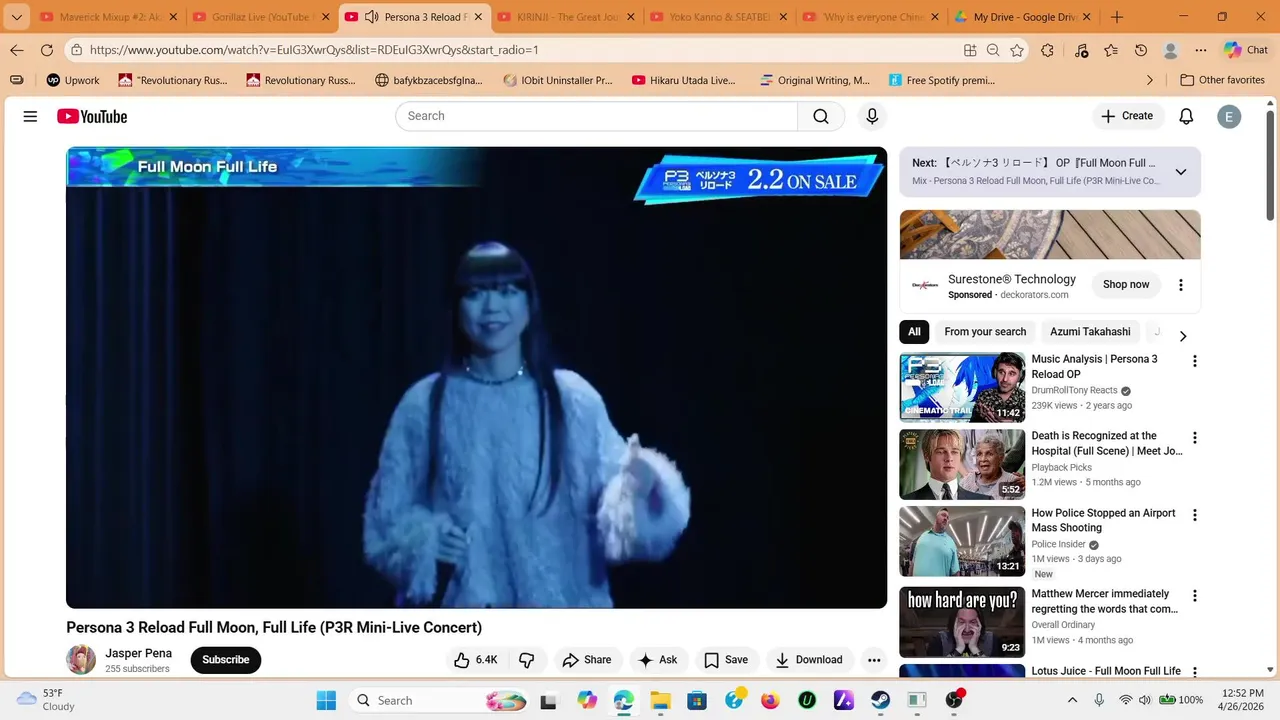
Task: Start voice search with the microphone icon
Action: tap(872, 116)
